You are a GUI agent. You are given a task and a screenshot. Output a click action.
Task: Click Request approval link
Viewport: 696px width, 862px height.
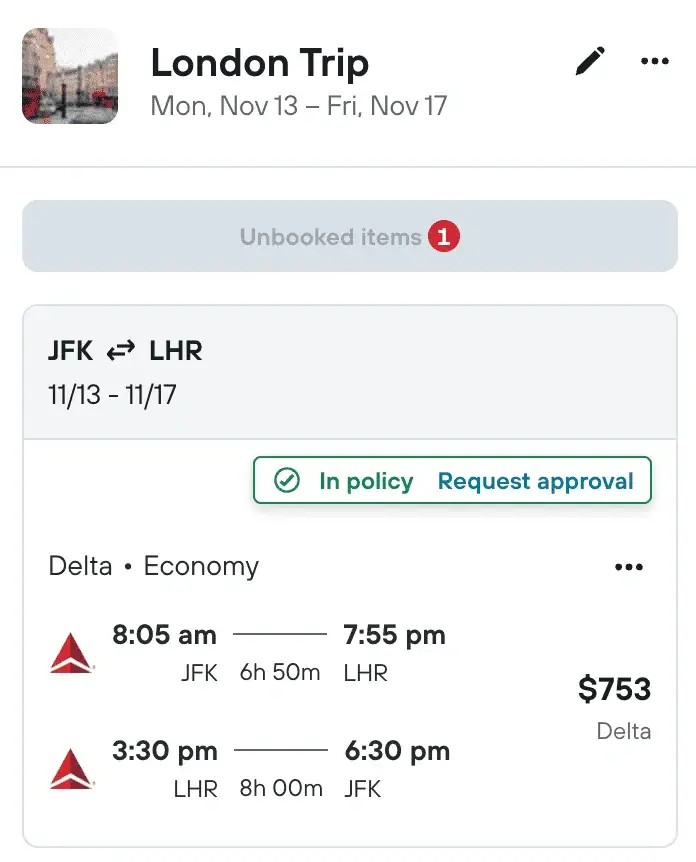[x=536, y=481]
